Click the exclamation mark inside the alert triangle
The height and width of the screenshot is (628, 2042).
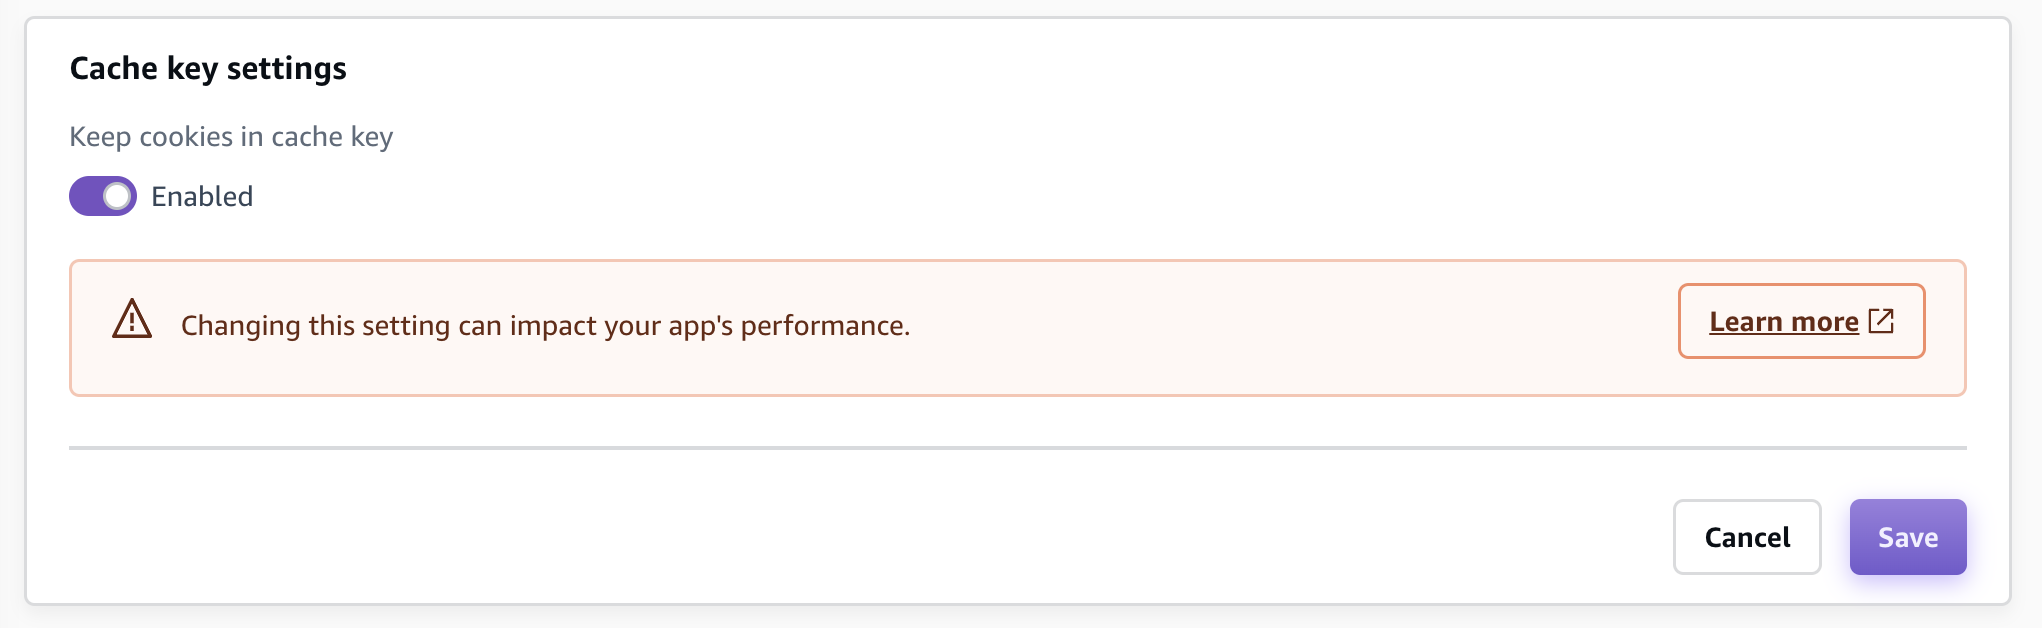tap(132, 322)
